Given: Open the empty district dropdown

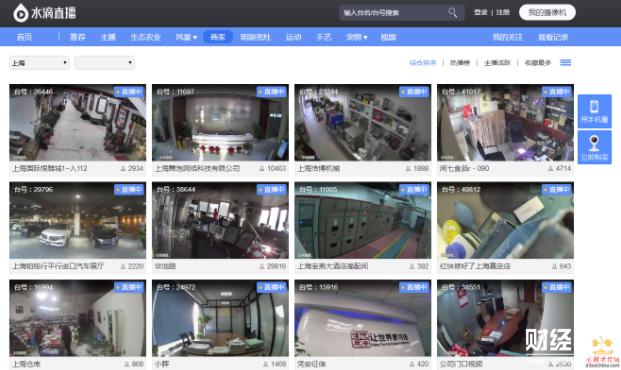Looking at the screenshot, I should click(105, 63).
